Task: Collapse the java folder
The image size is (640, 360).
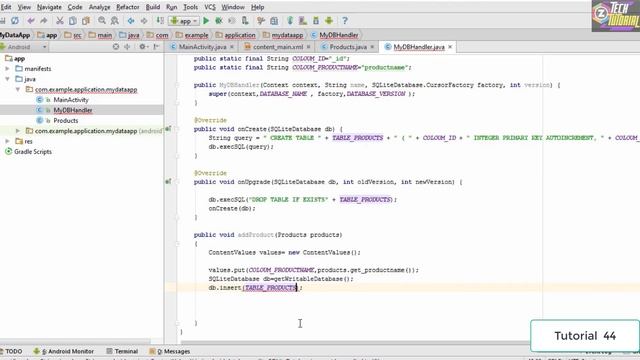Action: (7, 79)
